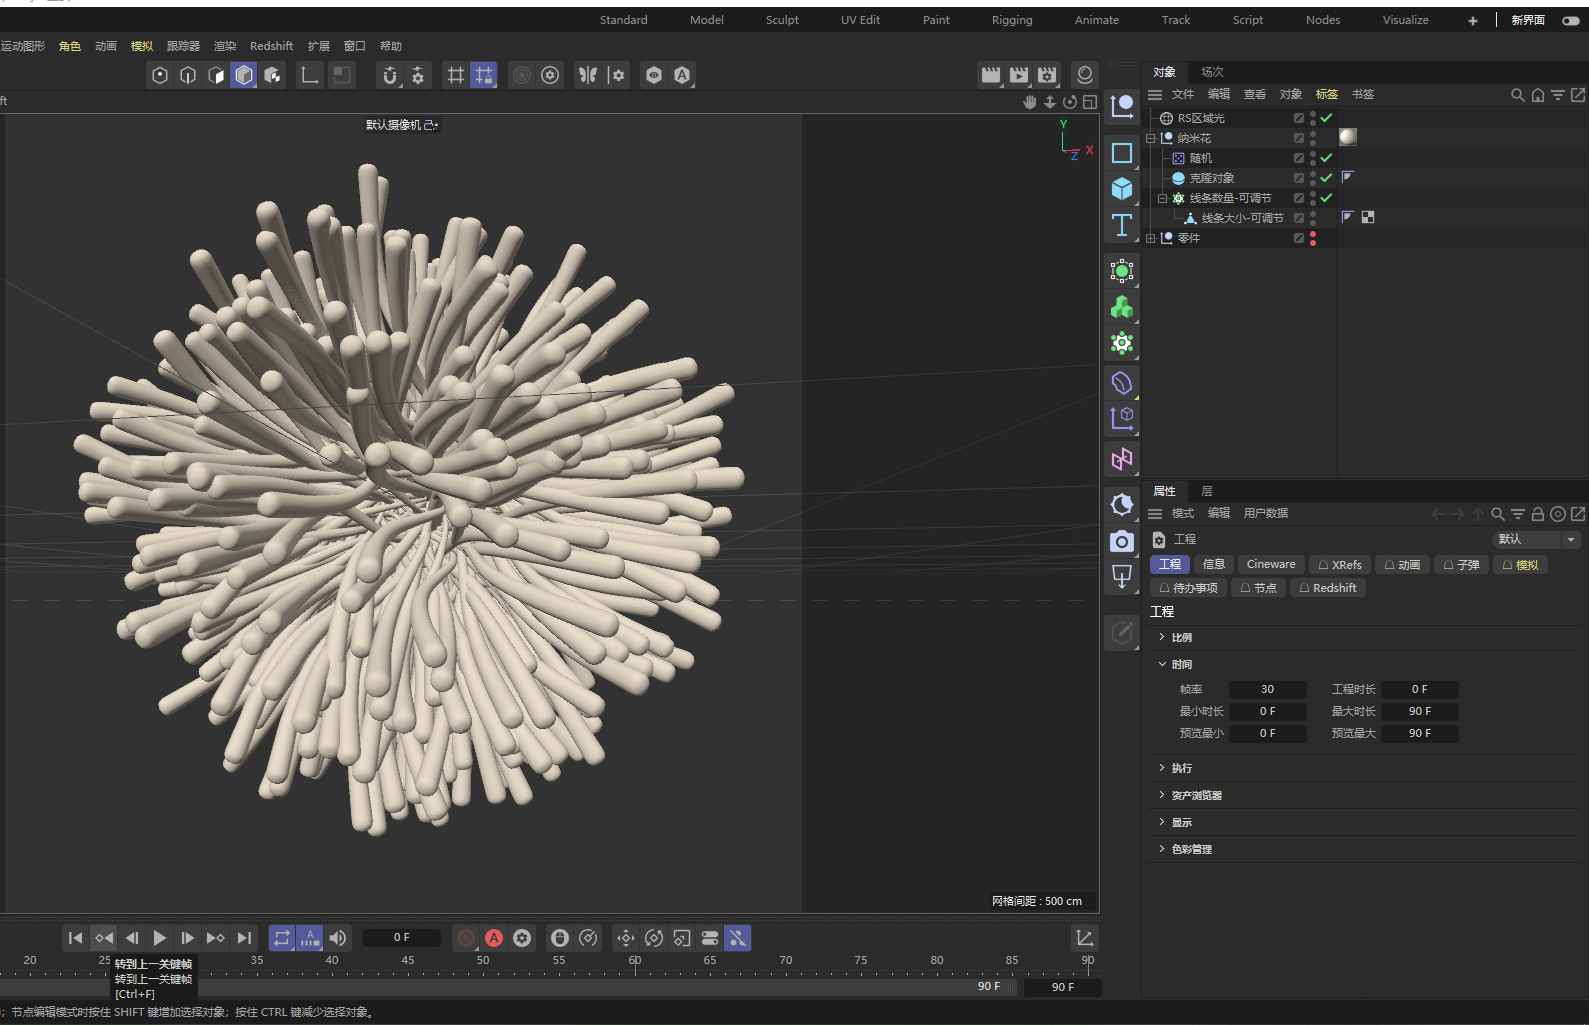Open the 待办事项 project tab
1589x1025 pixels.
coord(1188,588)
